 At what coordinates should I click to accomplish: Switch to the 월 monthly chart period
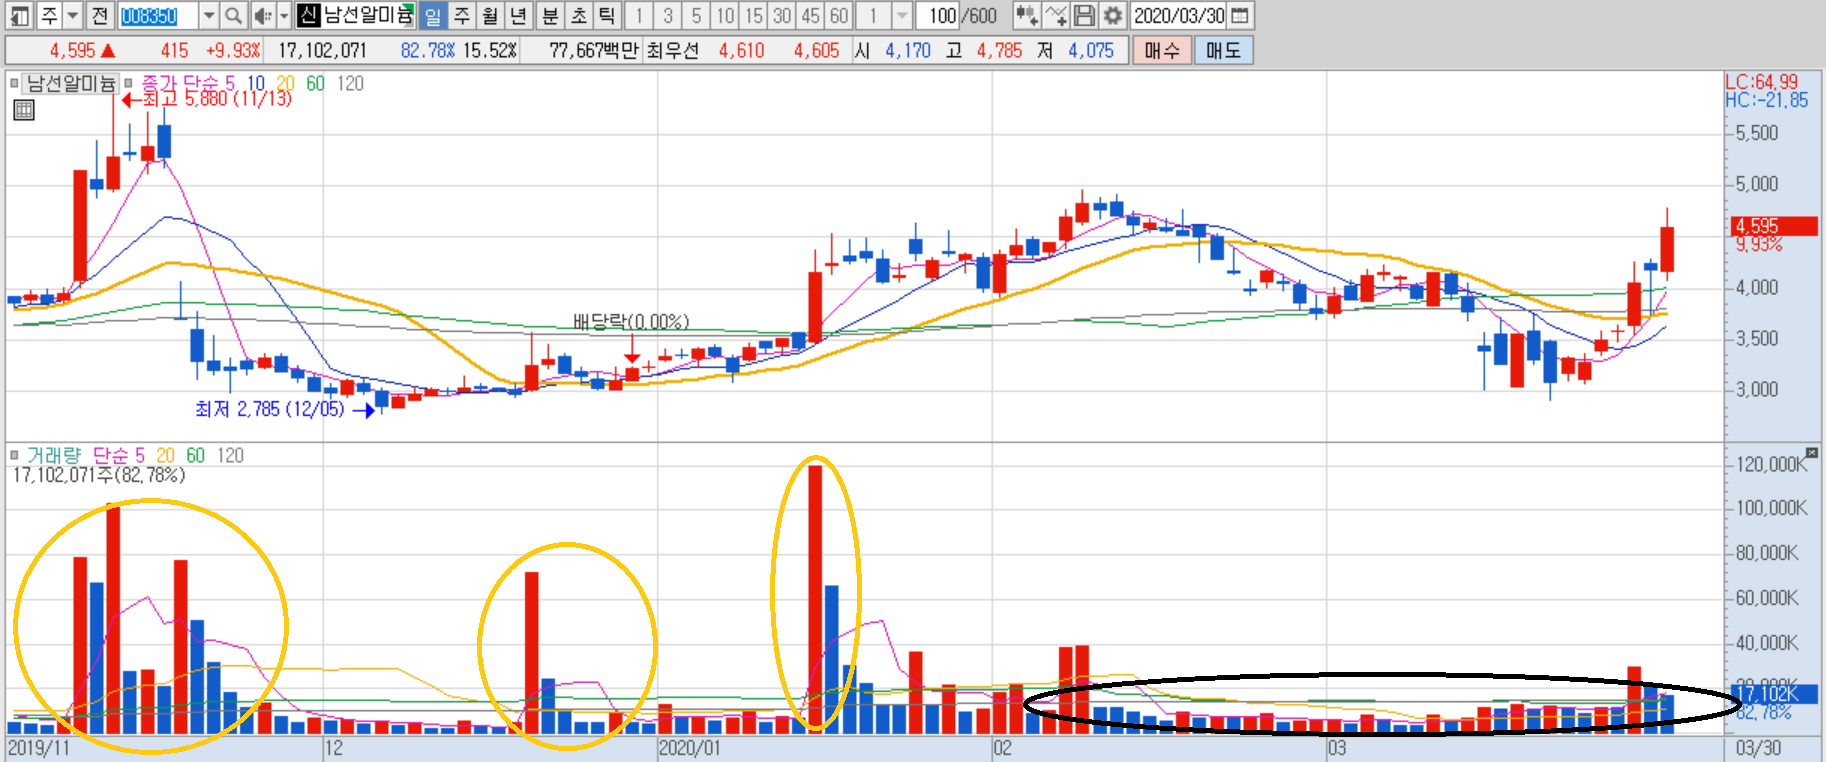click(x=490, y=15)
